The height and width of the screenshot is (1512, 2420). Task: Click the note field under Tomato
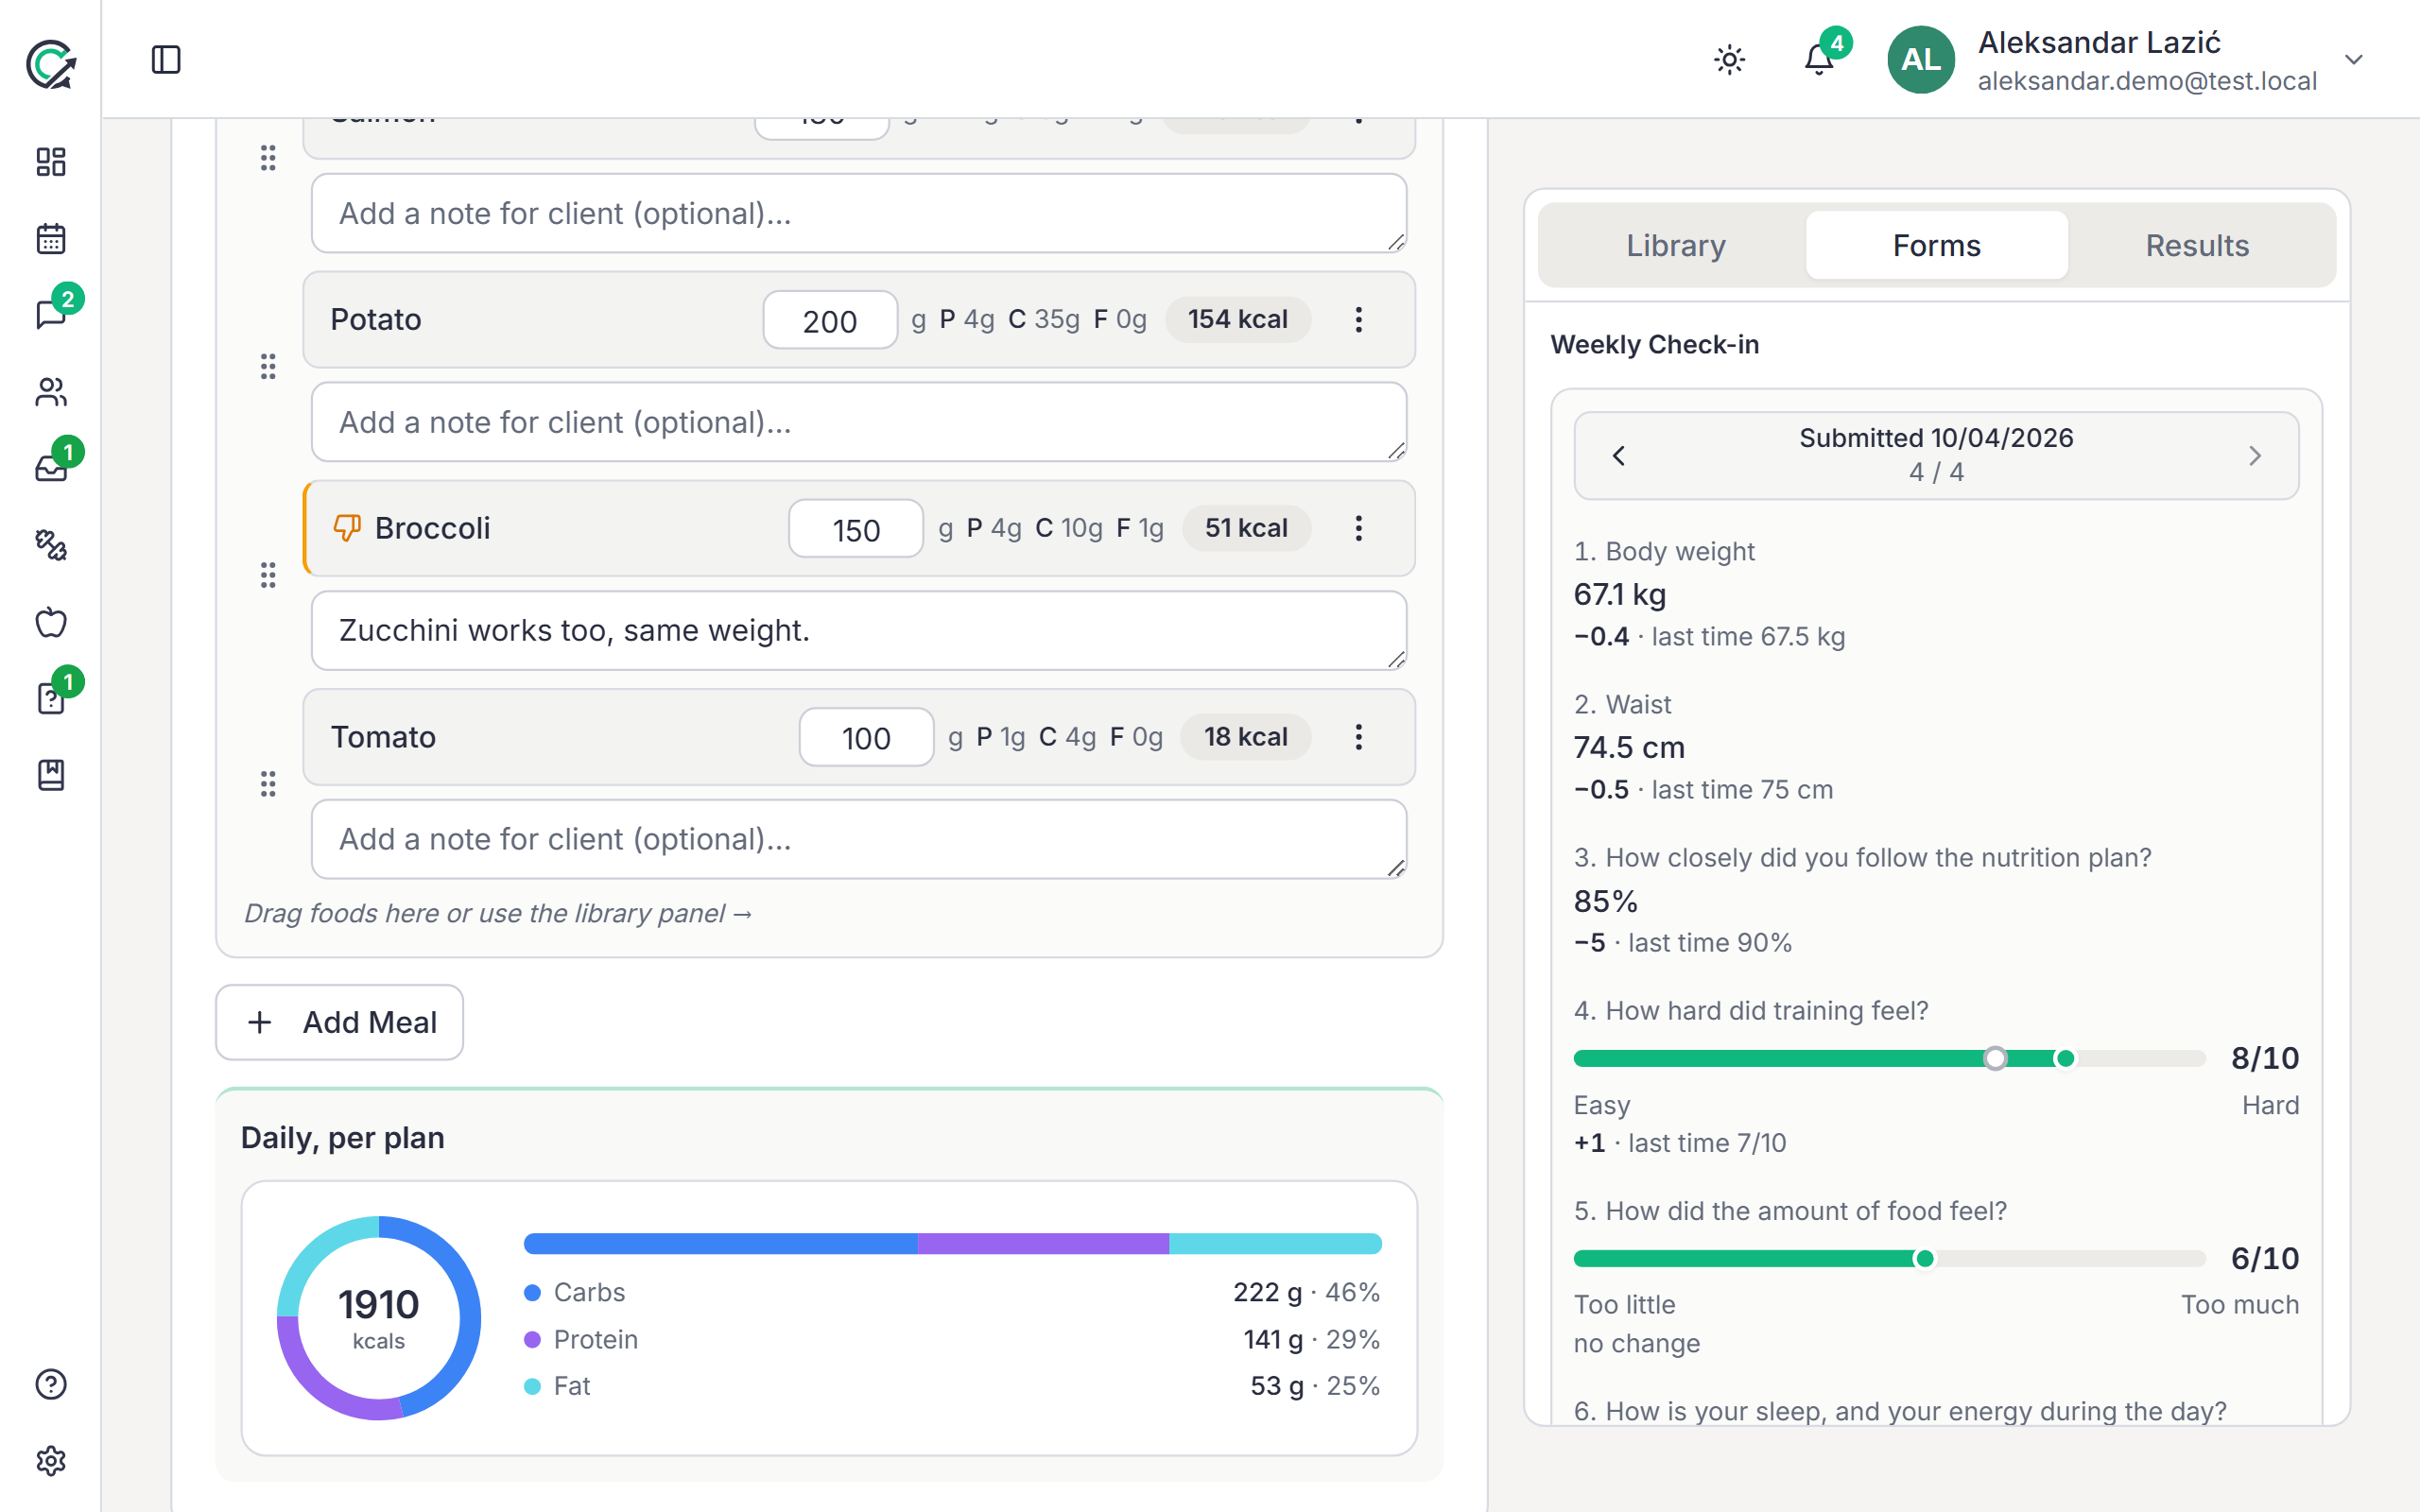coord(859,839)
